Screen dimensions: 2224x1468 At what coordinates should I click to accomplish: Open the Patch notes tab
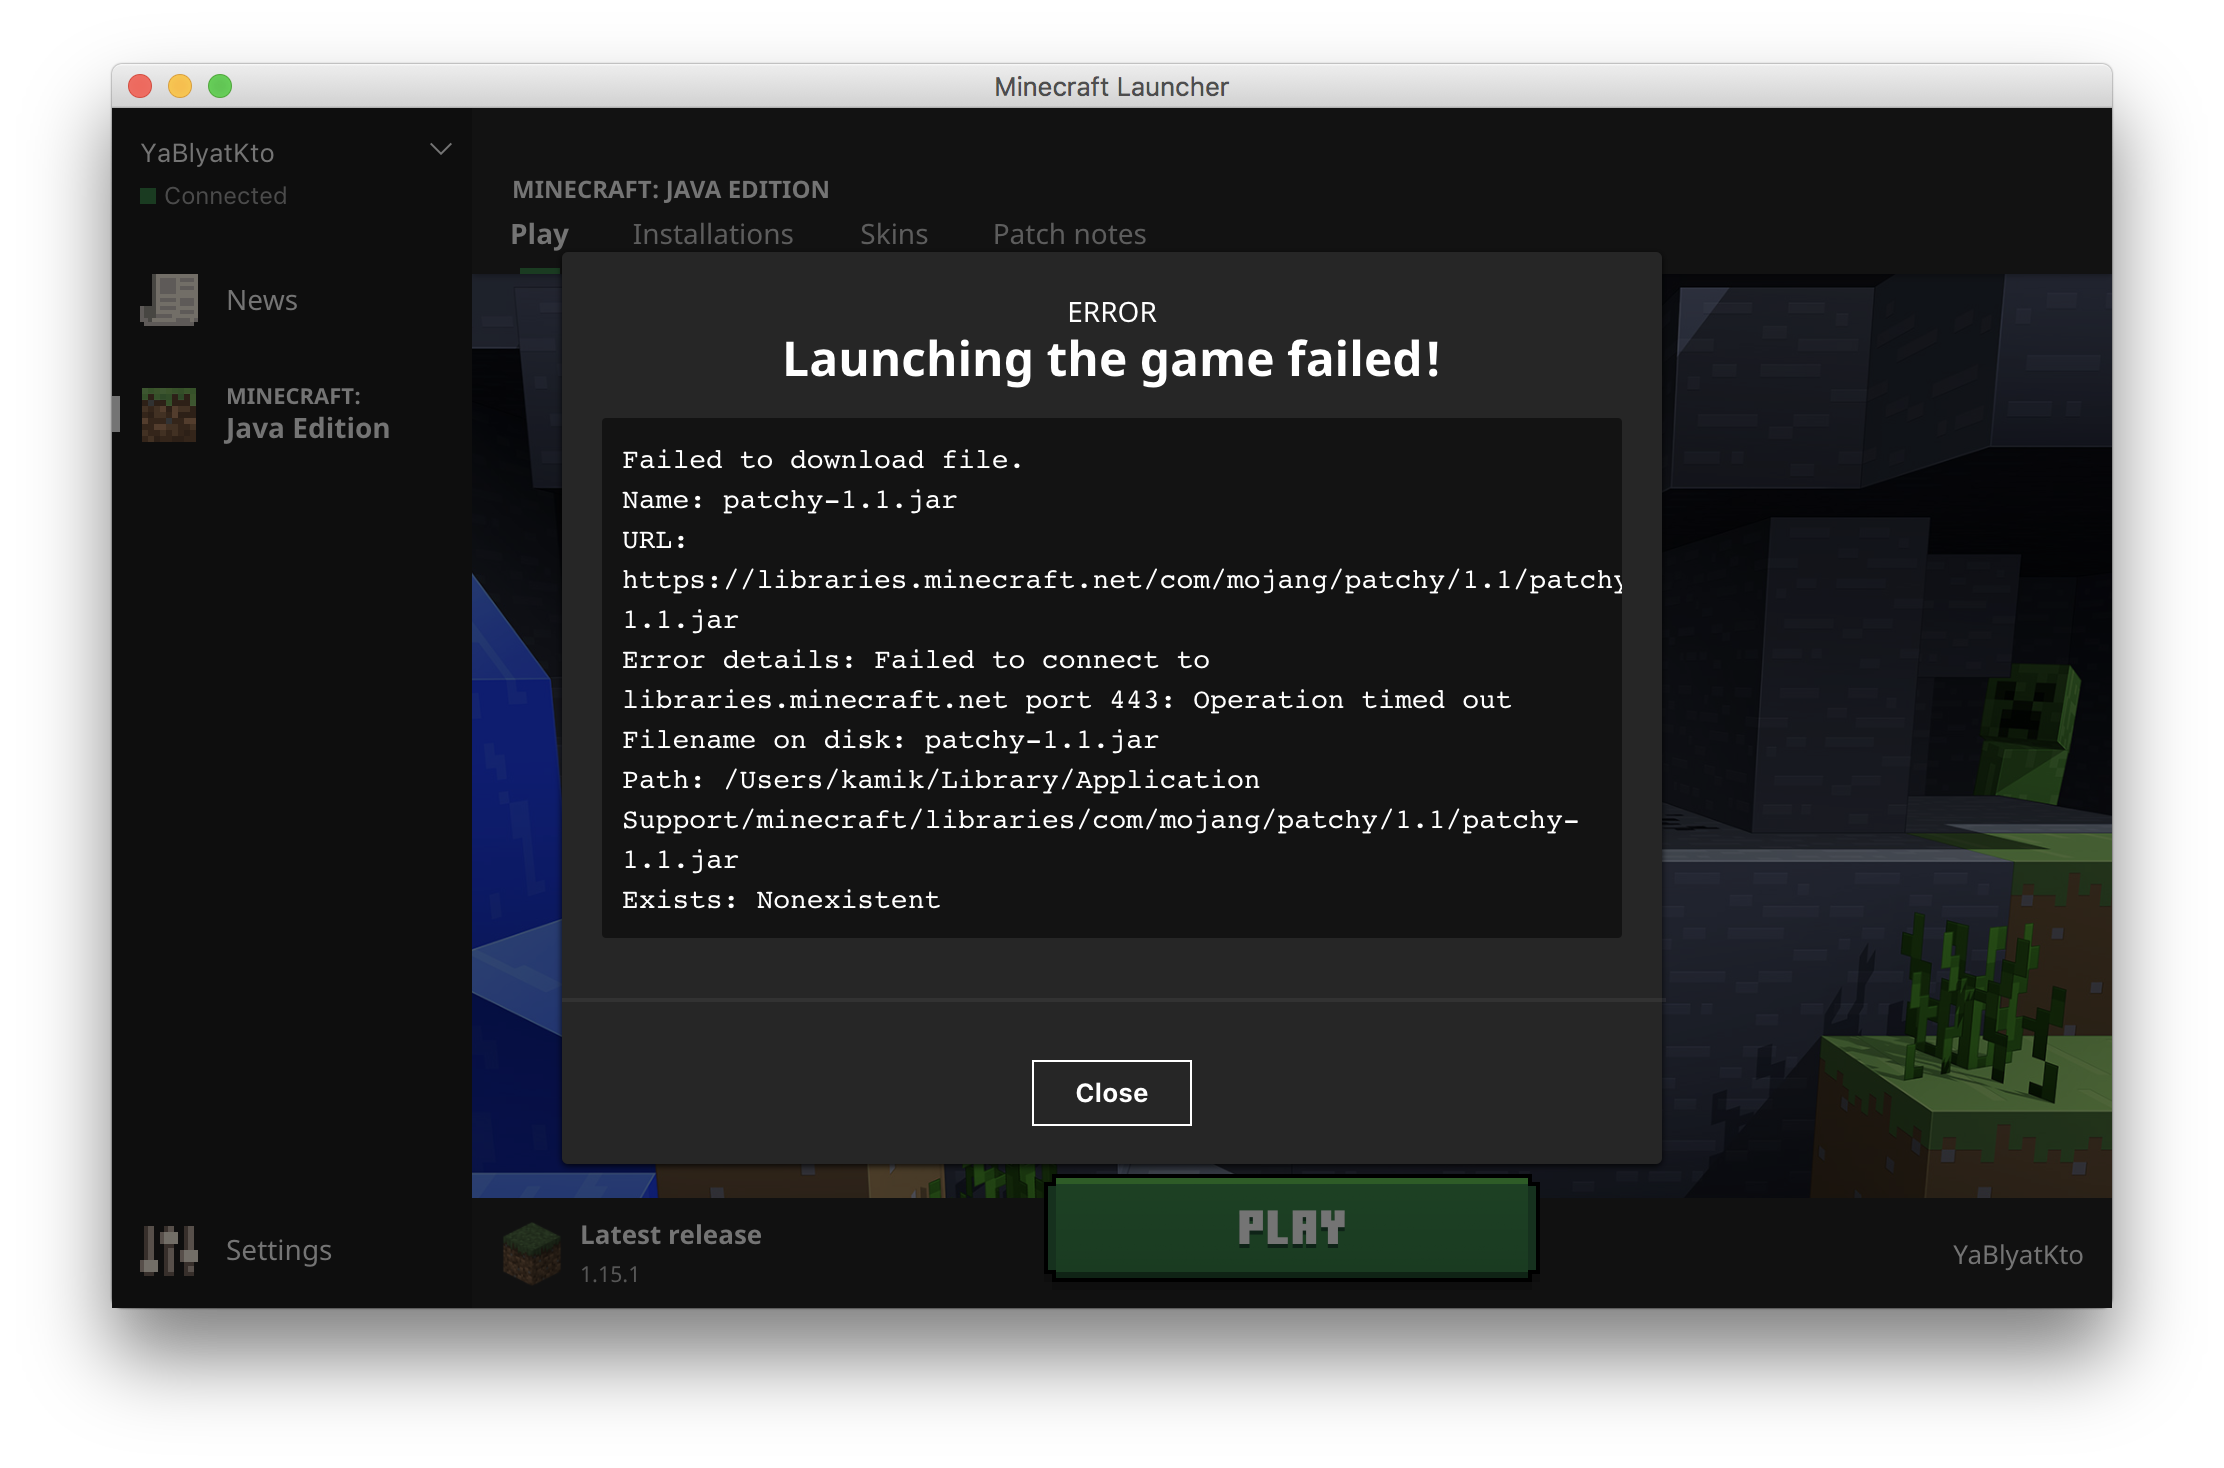1069,234
